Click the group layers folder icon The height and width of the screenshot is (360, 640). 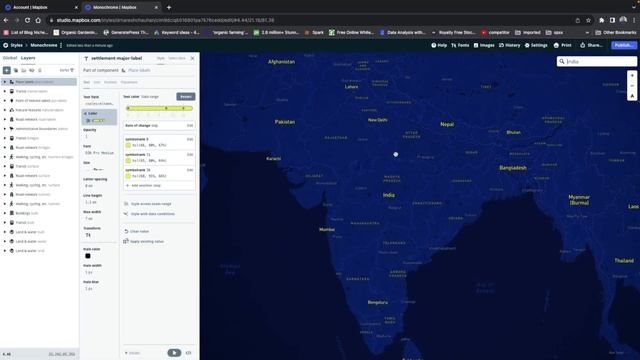coord(24,70)
